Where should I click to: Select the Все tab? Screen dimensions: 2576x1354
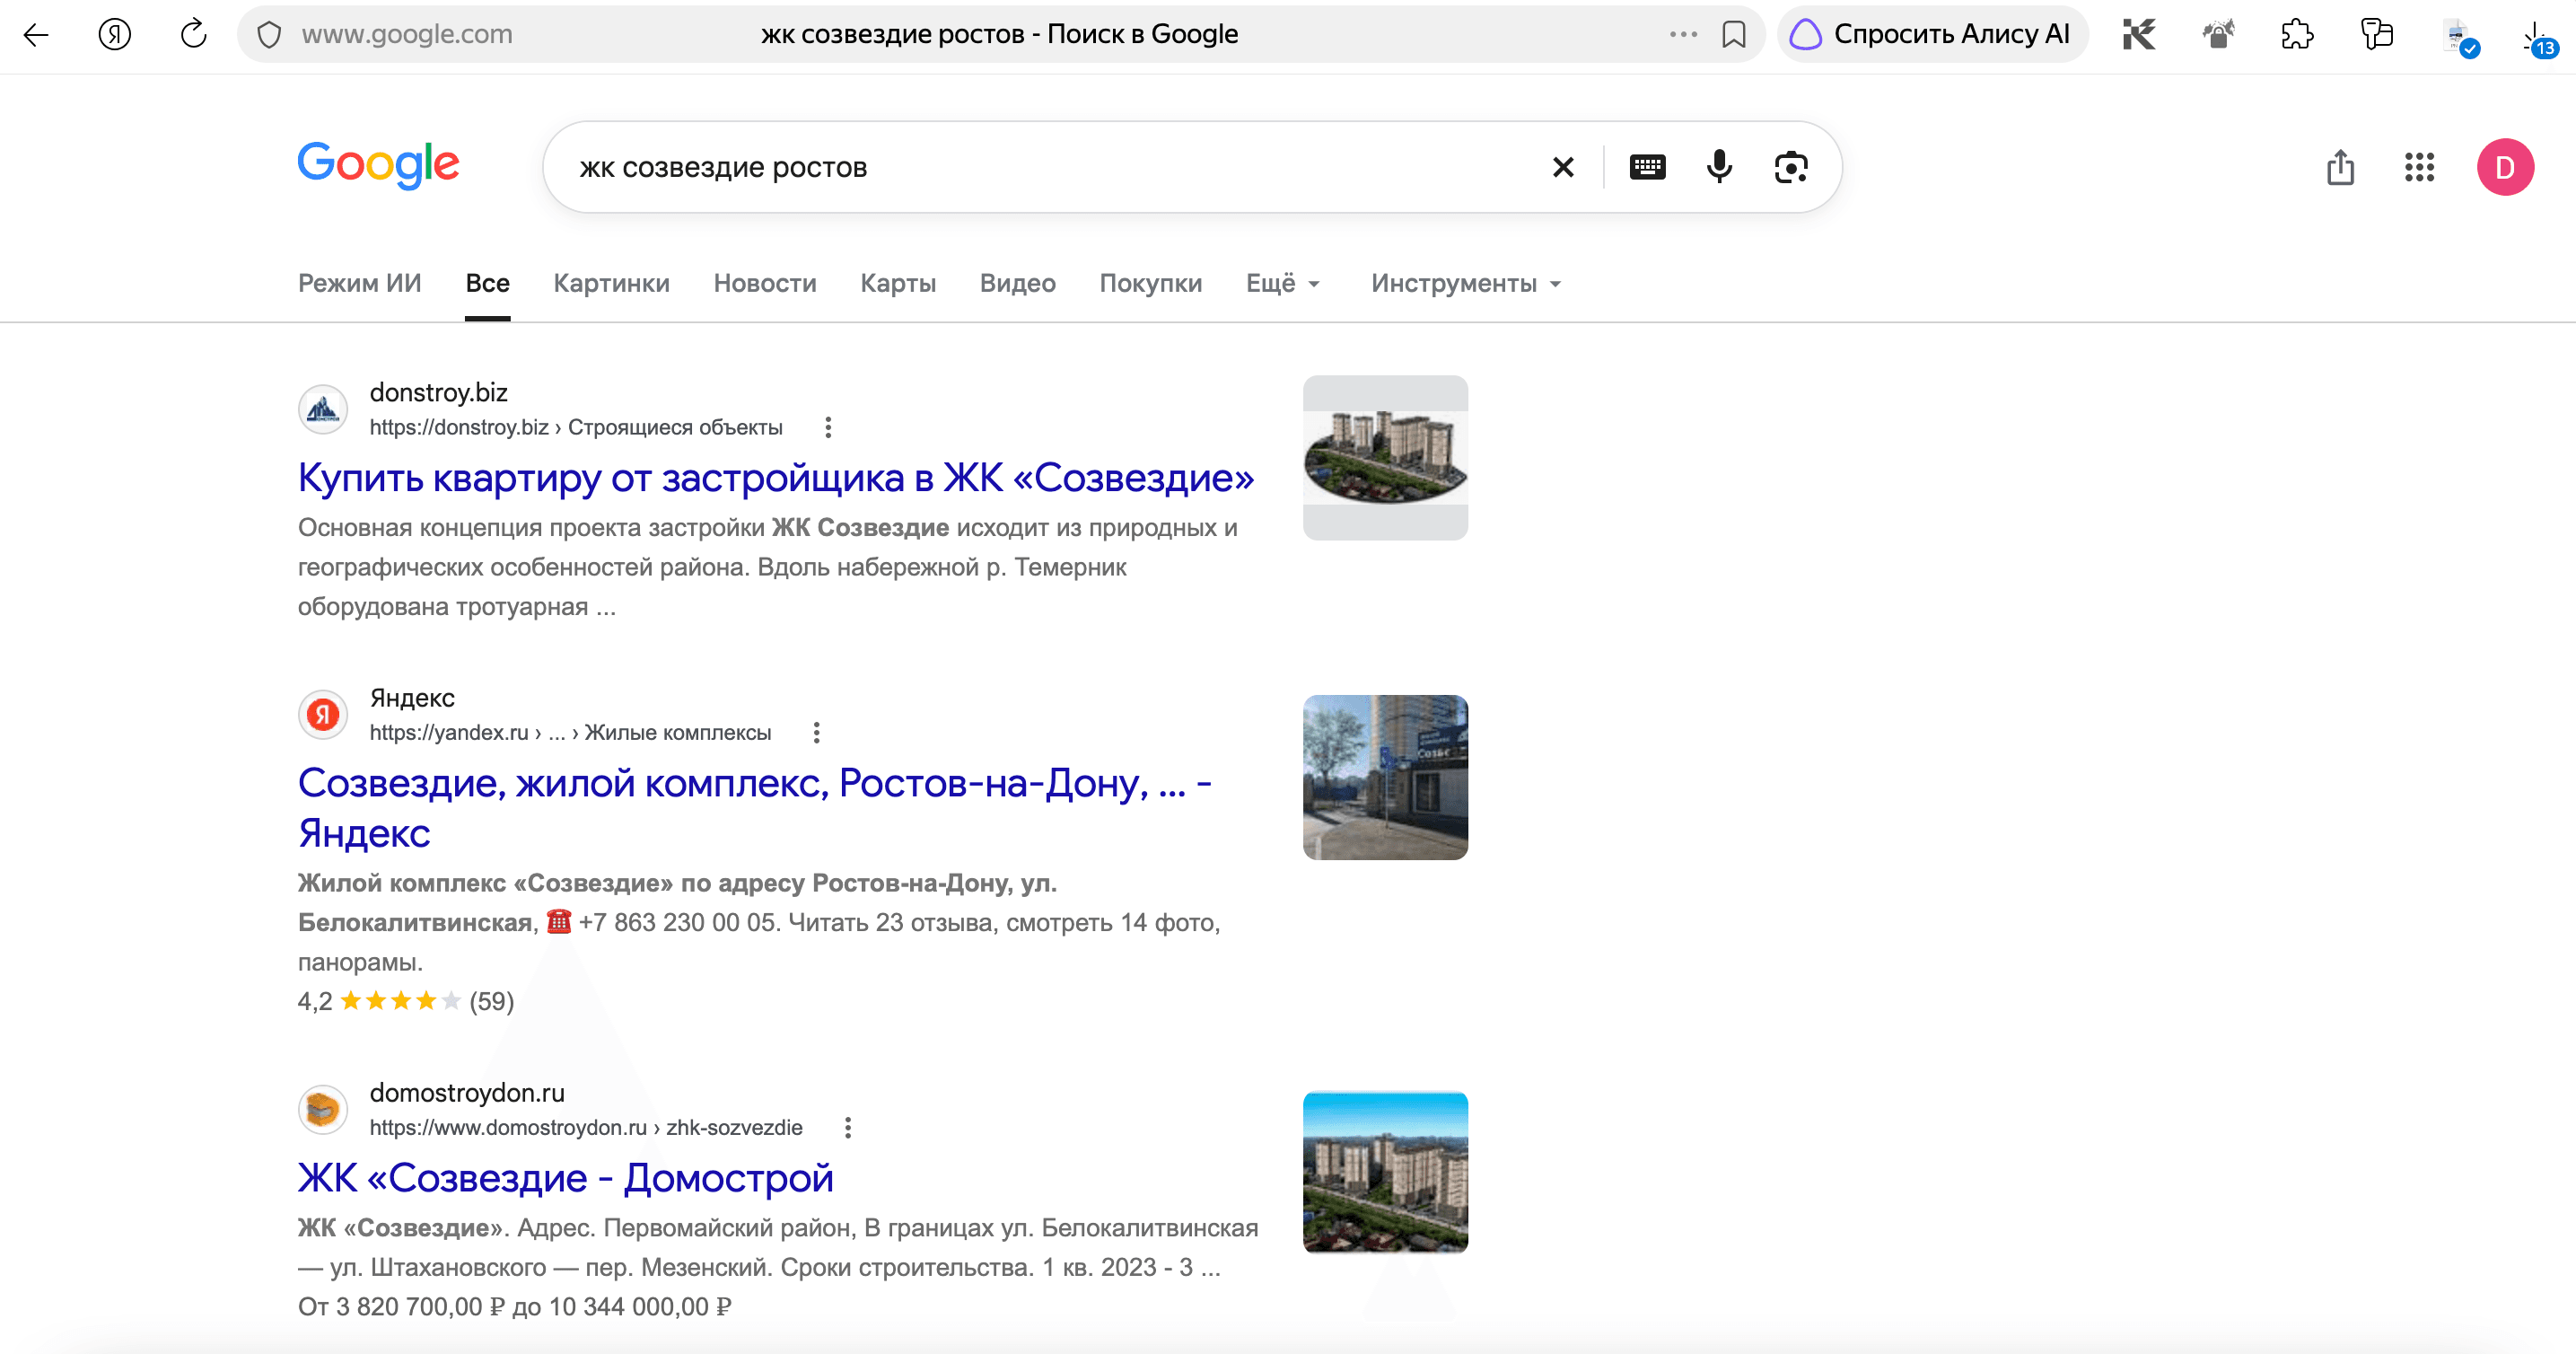488,284
